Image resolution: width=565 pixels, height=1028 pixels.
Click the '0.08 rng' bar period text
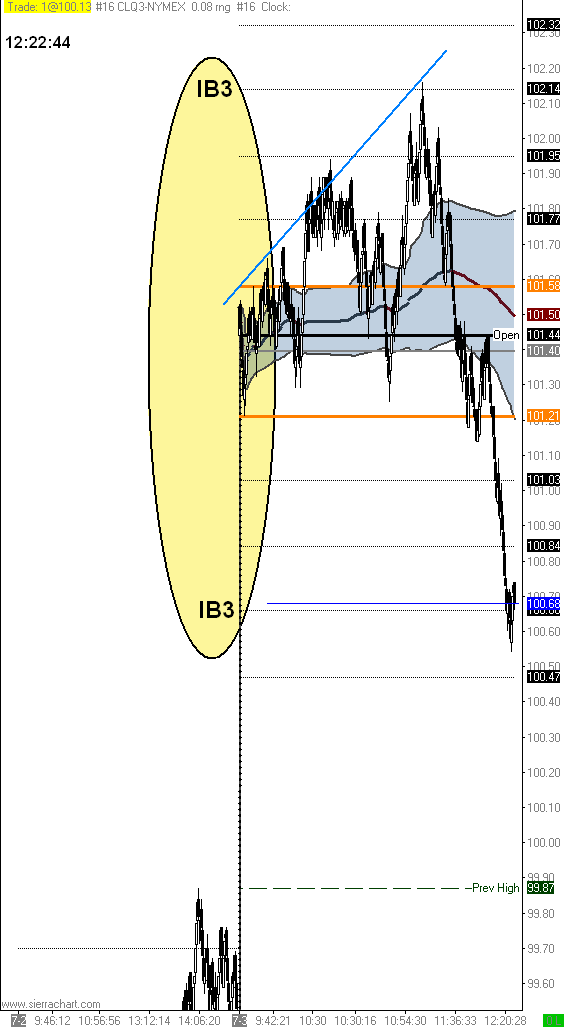point(212,7)
